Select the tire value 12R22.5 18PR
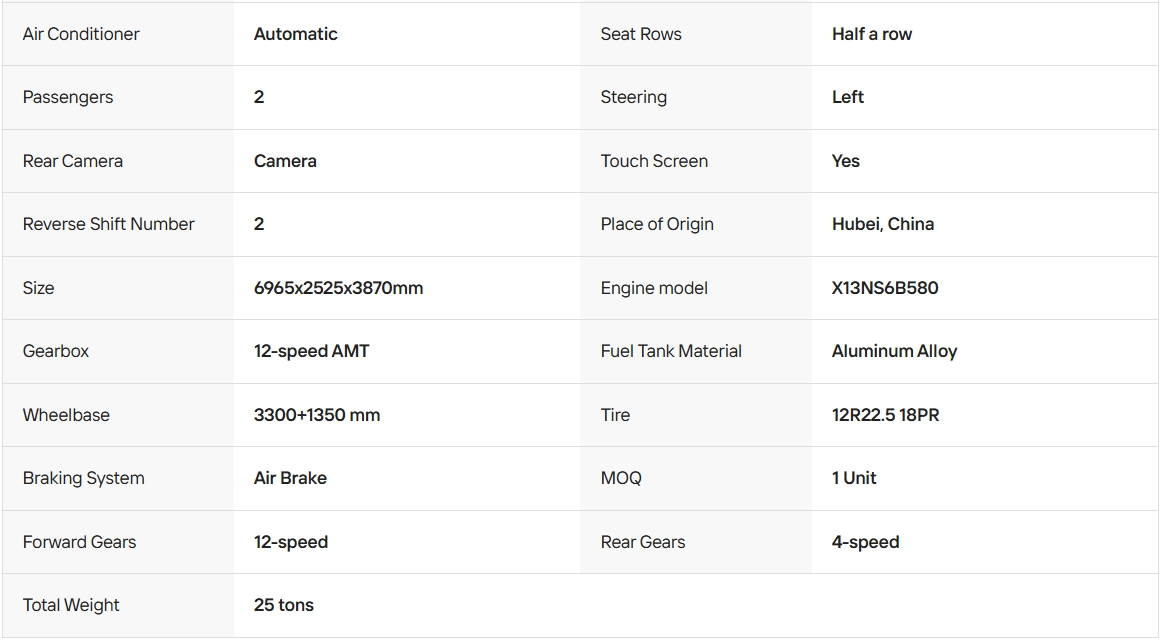This screenshot has height=642, width=1161. pyautogui.click(x=886, y=415)
